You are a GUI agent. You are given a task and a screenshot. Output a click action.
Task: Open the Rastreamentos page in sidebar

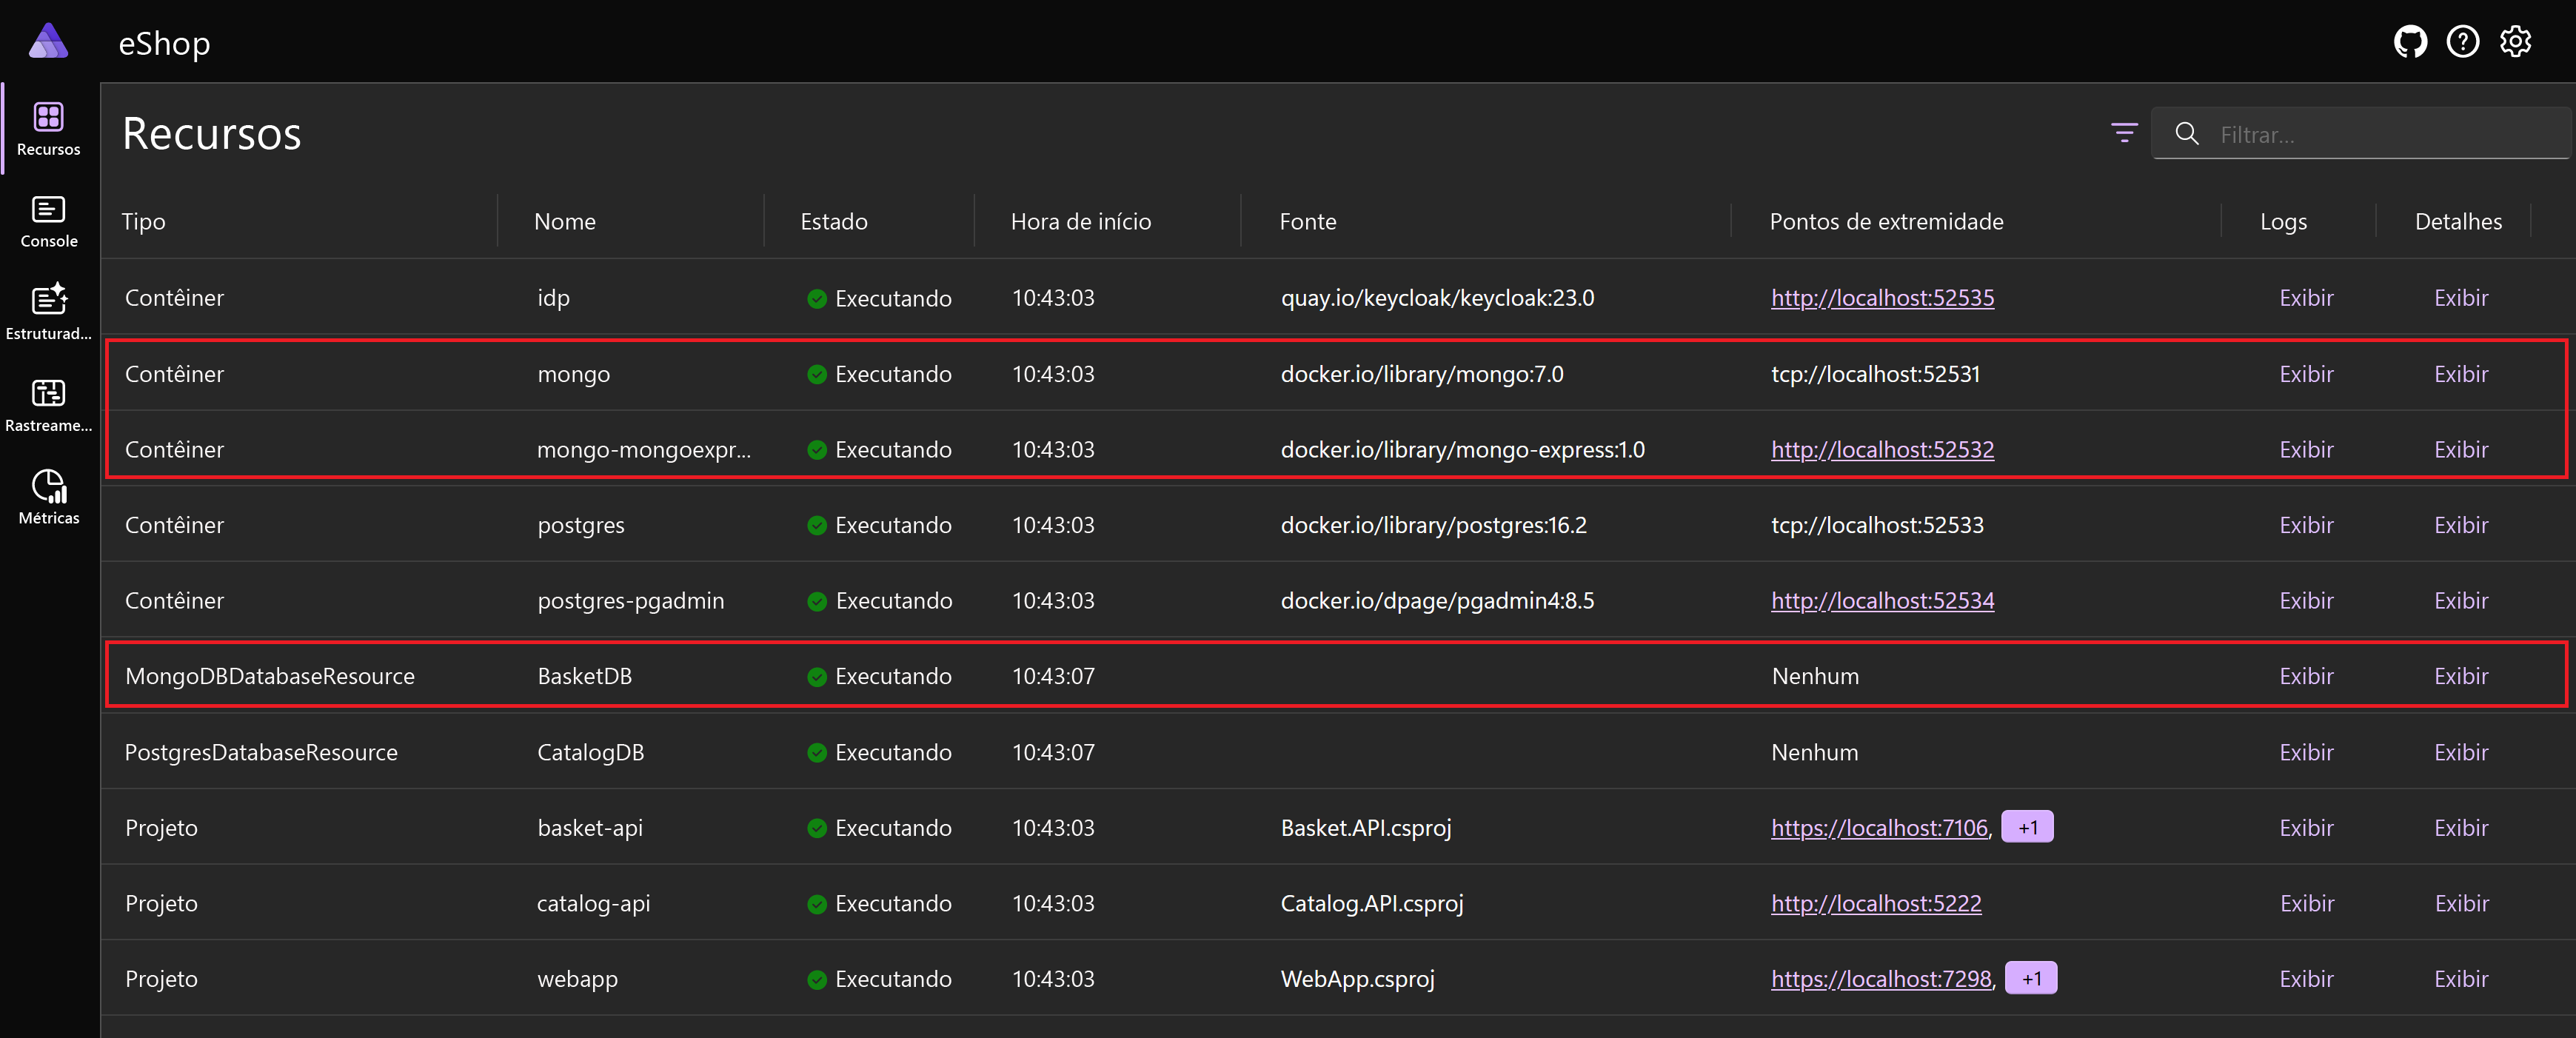pos(49,406)
